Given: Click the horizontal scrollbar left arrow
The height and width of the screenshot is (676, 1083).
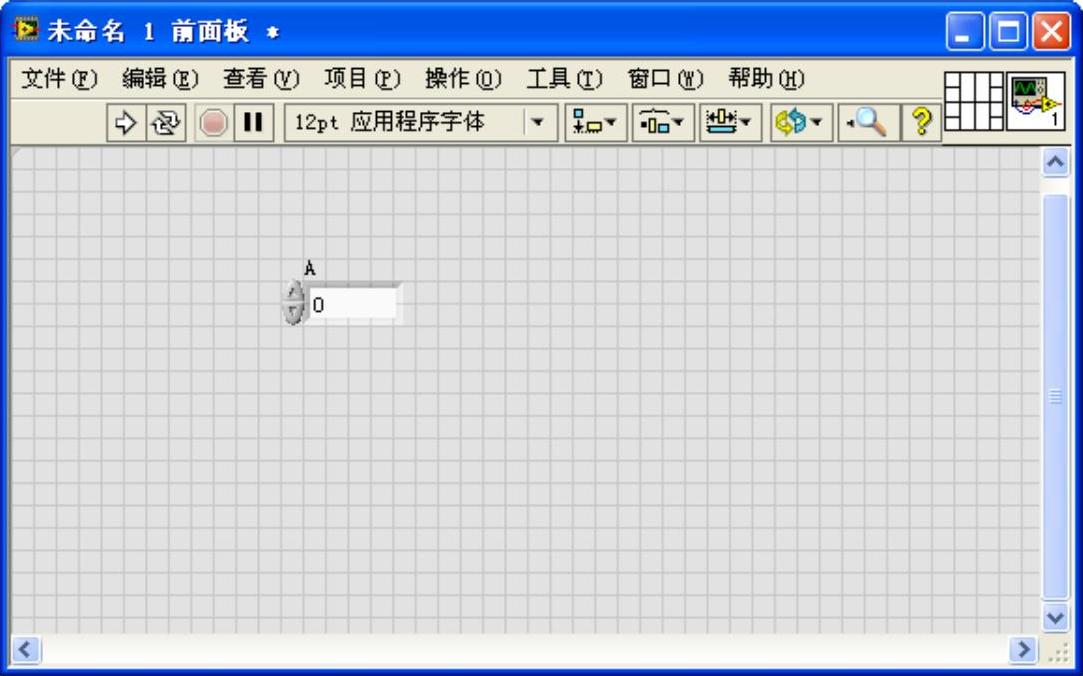Looking at the screenshot, I should coord(26,649).
